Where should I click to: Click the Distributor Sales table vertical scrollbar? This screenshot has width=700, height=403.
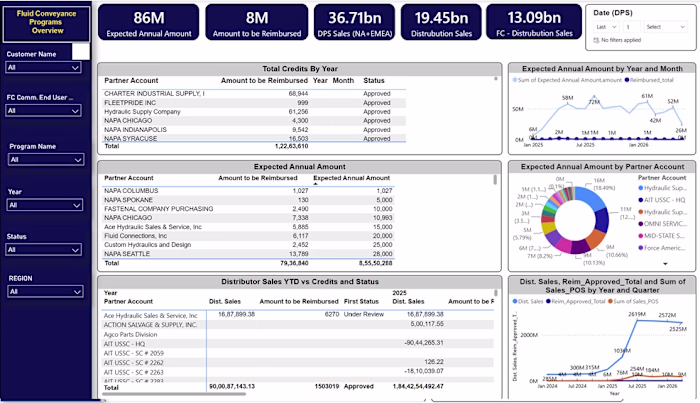(x=496, y=294)
